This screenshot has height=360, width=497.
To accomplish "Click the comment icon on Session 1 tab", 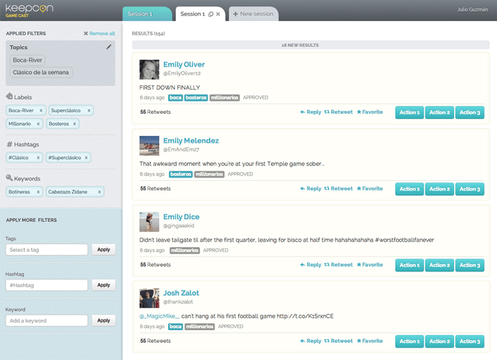I will pyautogui.click(x=211, y=14).
